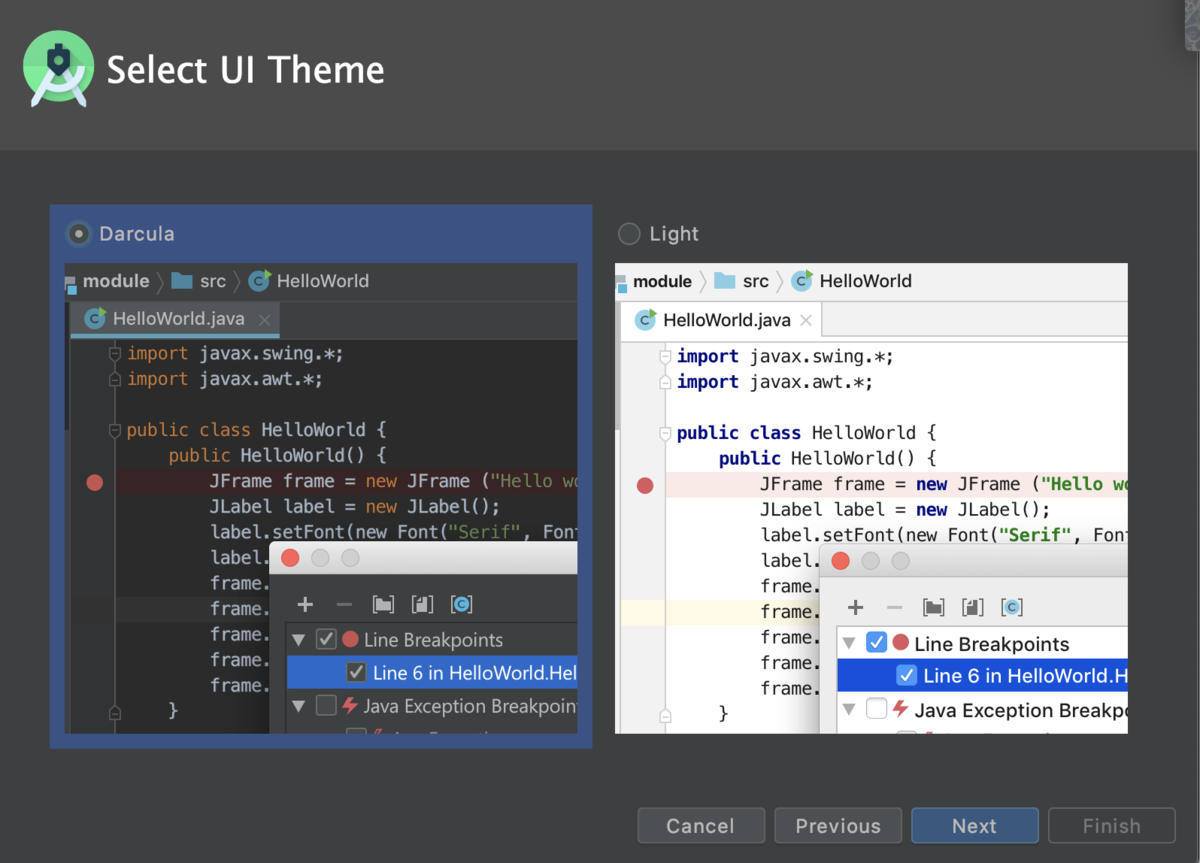The width and height of the screenshot is (1200, 863).
Task: Click src folder icon in Darcula preview
Action: pyautogui.click(x=182, y=281)
